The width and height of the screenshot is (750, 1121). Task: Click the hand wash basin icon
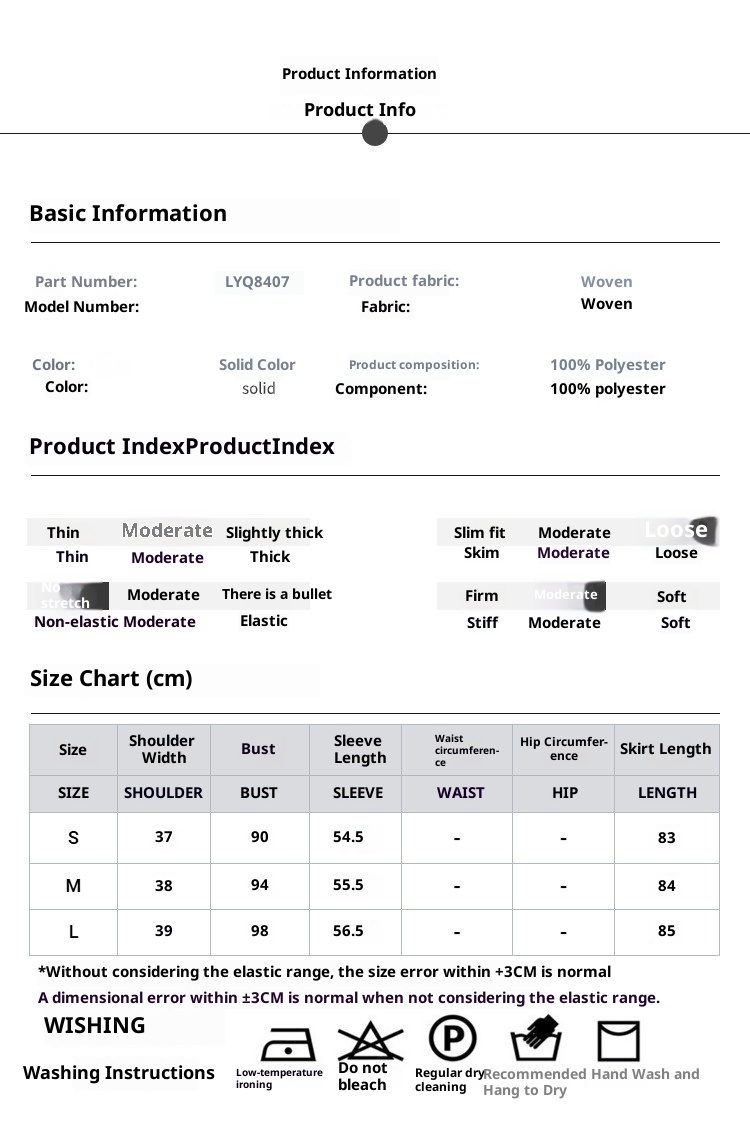pos(536,1040)
